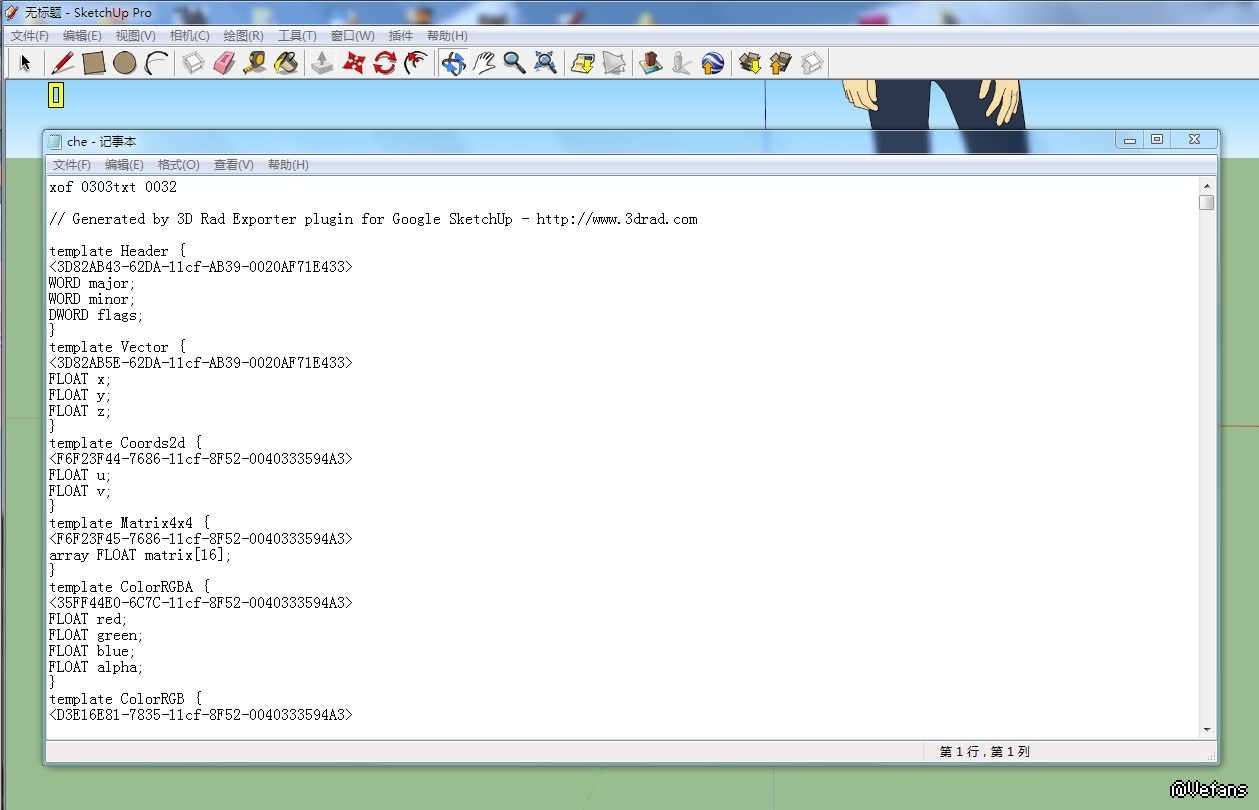Open the 工具(T) menu

click(297, 36)
